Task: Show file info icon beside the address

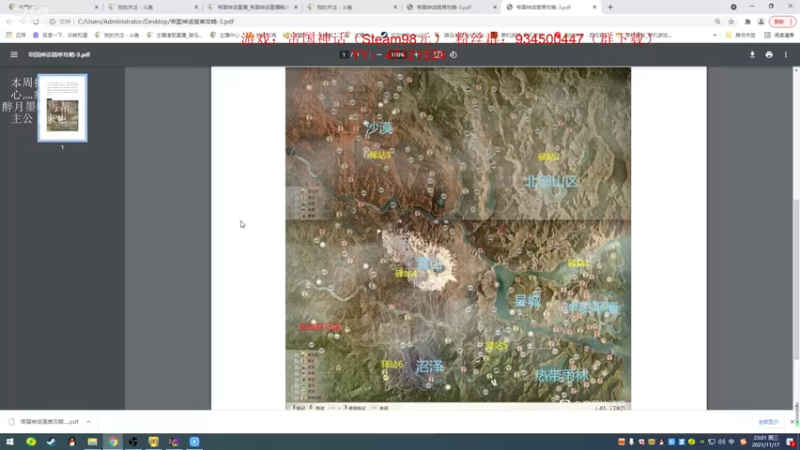Action: (x=52, y=21)
